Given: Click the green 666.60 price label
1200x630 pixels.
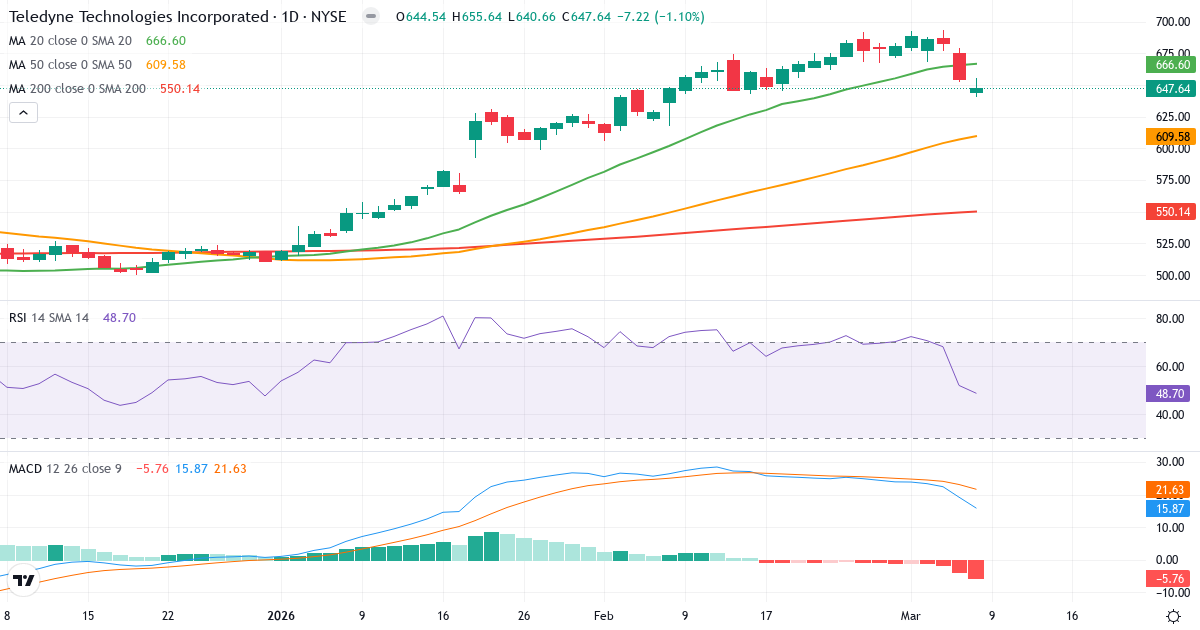Looking at the screenshot, I should pyautogui.click(x=1171, y=63).
